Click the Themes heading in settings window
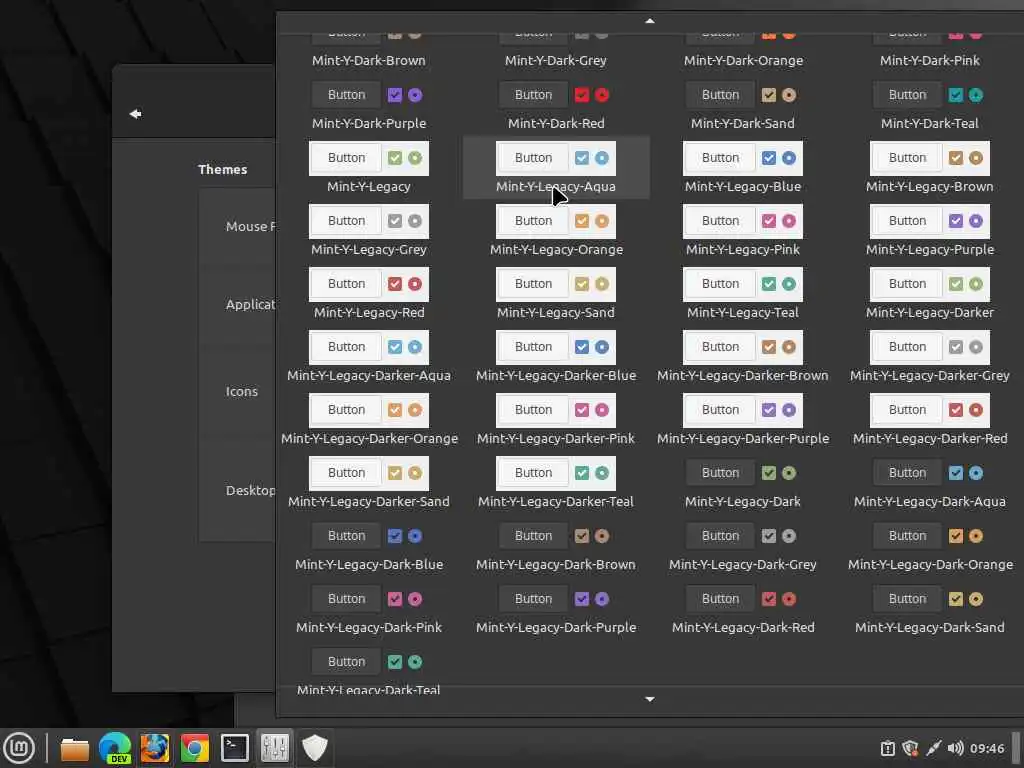 (223, 170)
